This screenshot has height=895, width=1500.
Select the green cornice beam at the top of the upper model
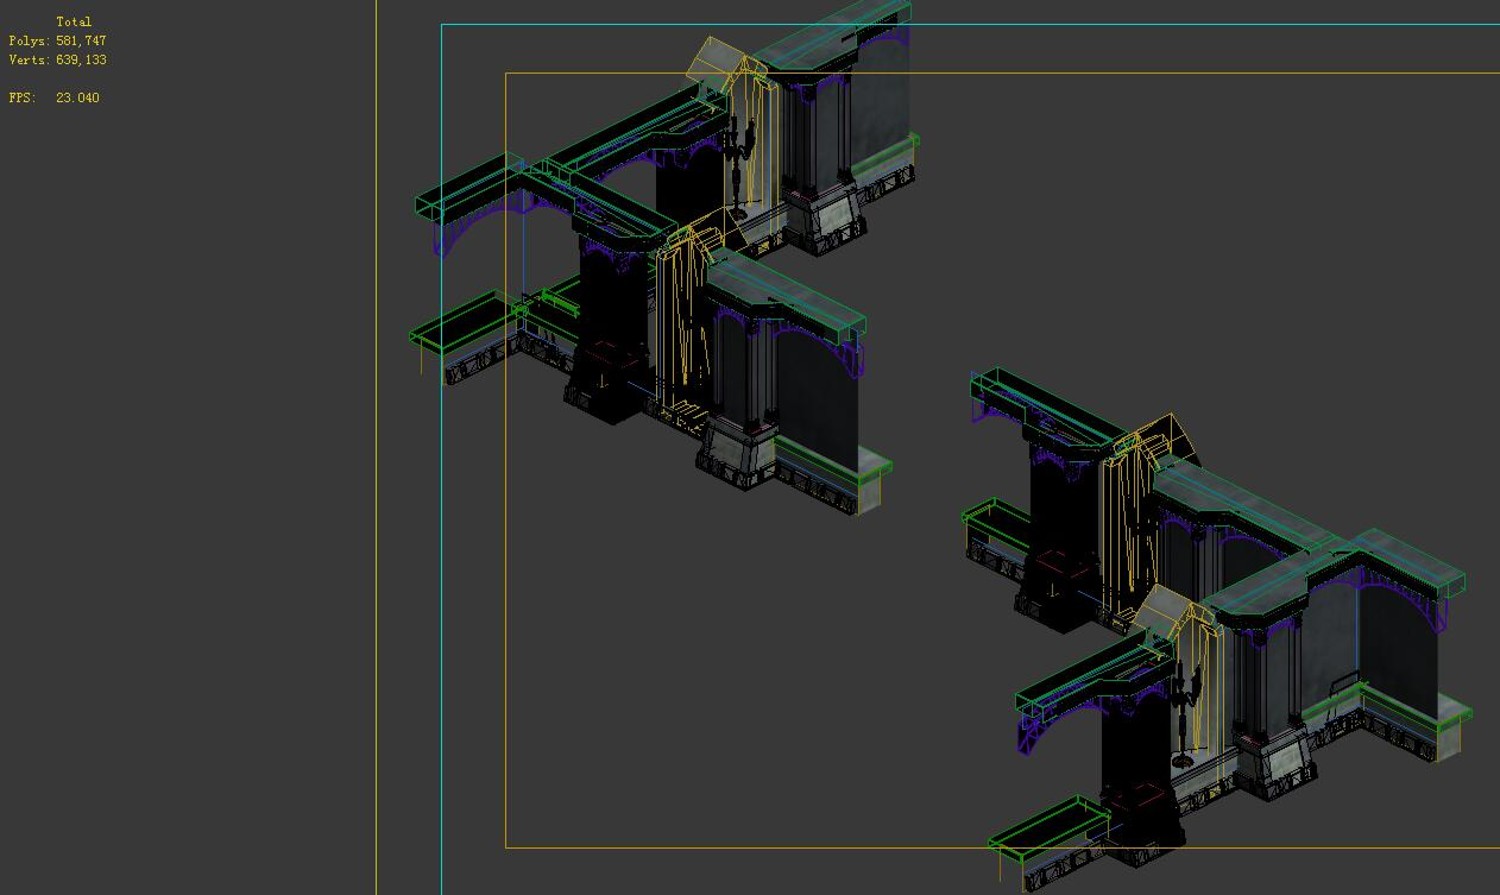(x=830, y=35)
